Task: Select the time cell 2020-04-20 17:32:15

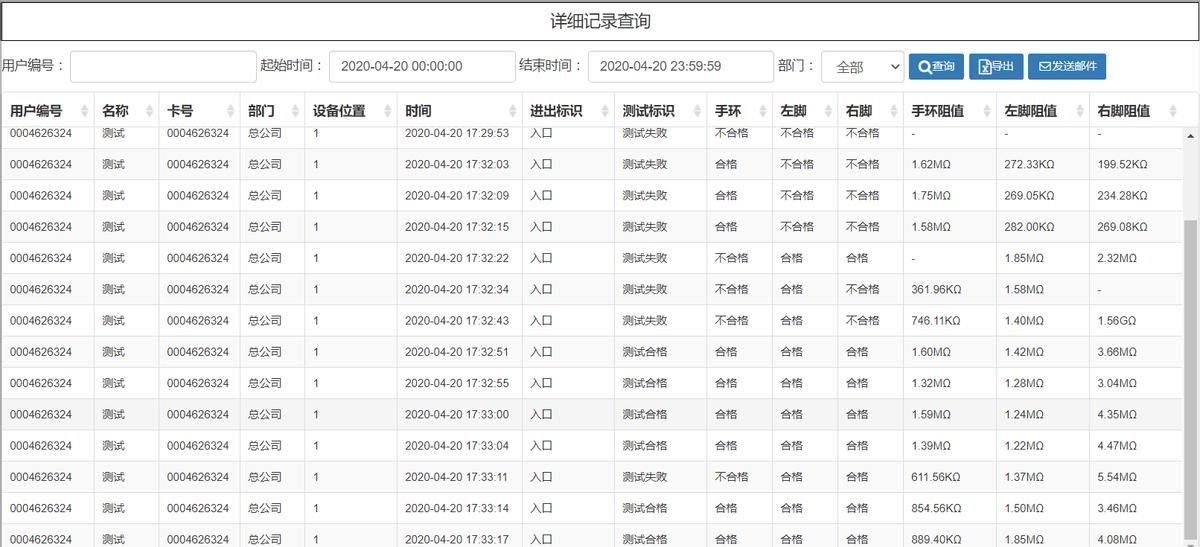Action: (457, 227)
